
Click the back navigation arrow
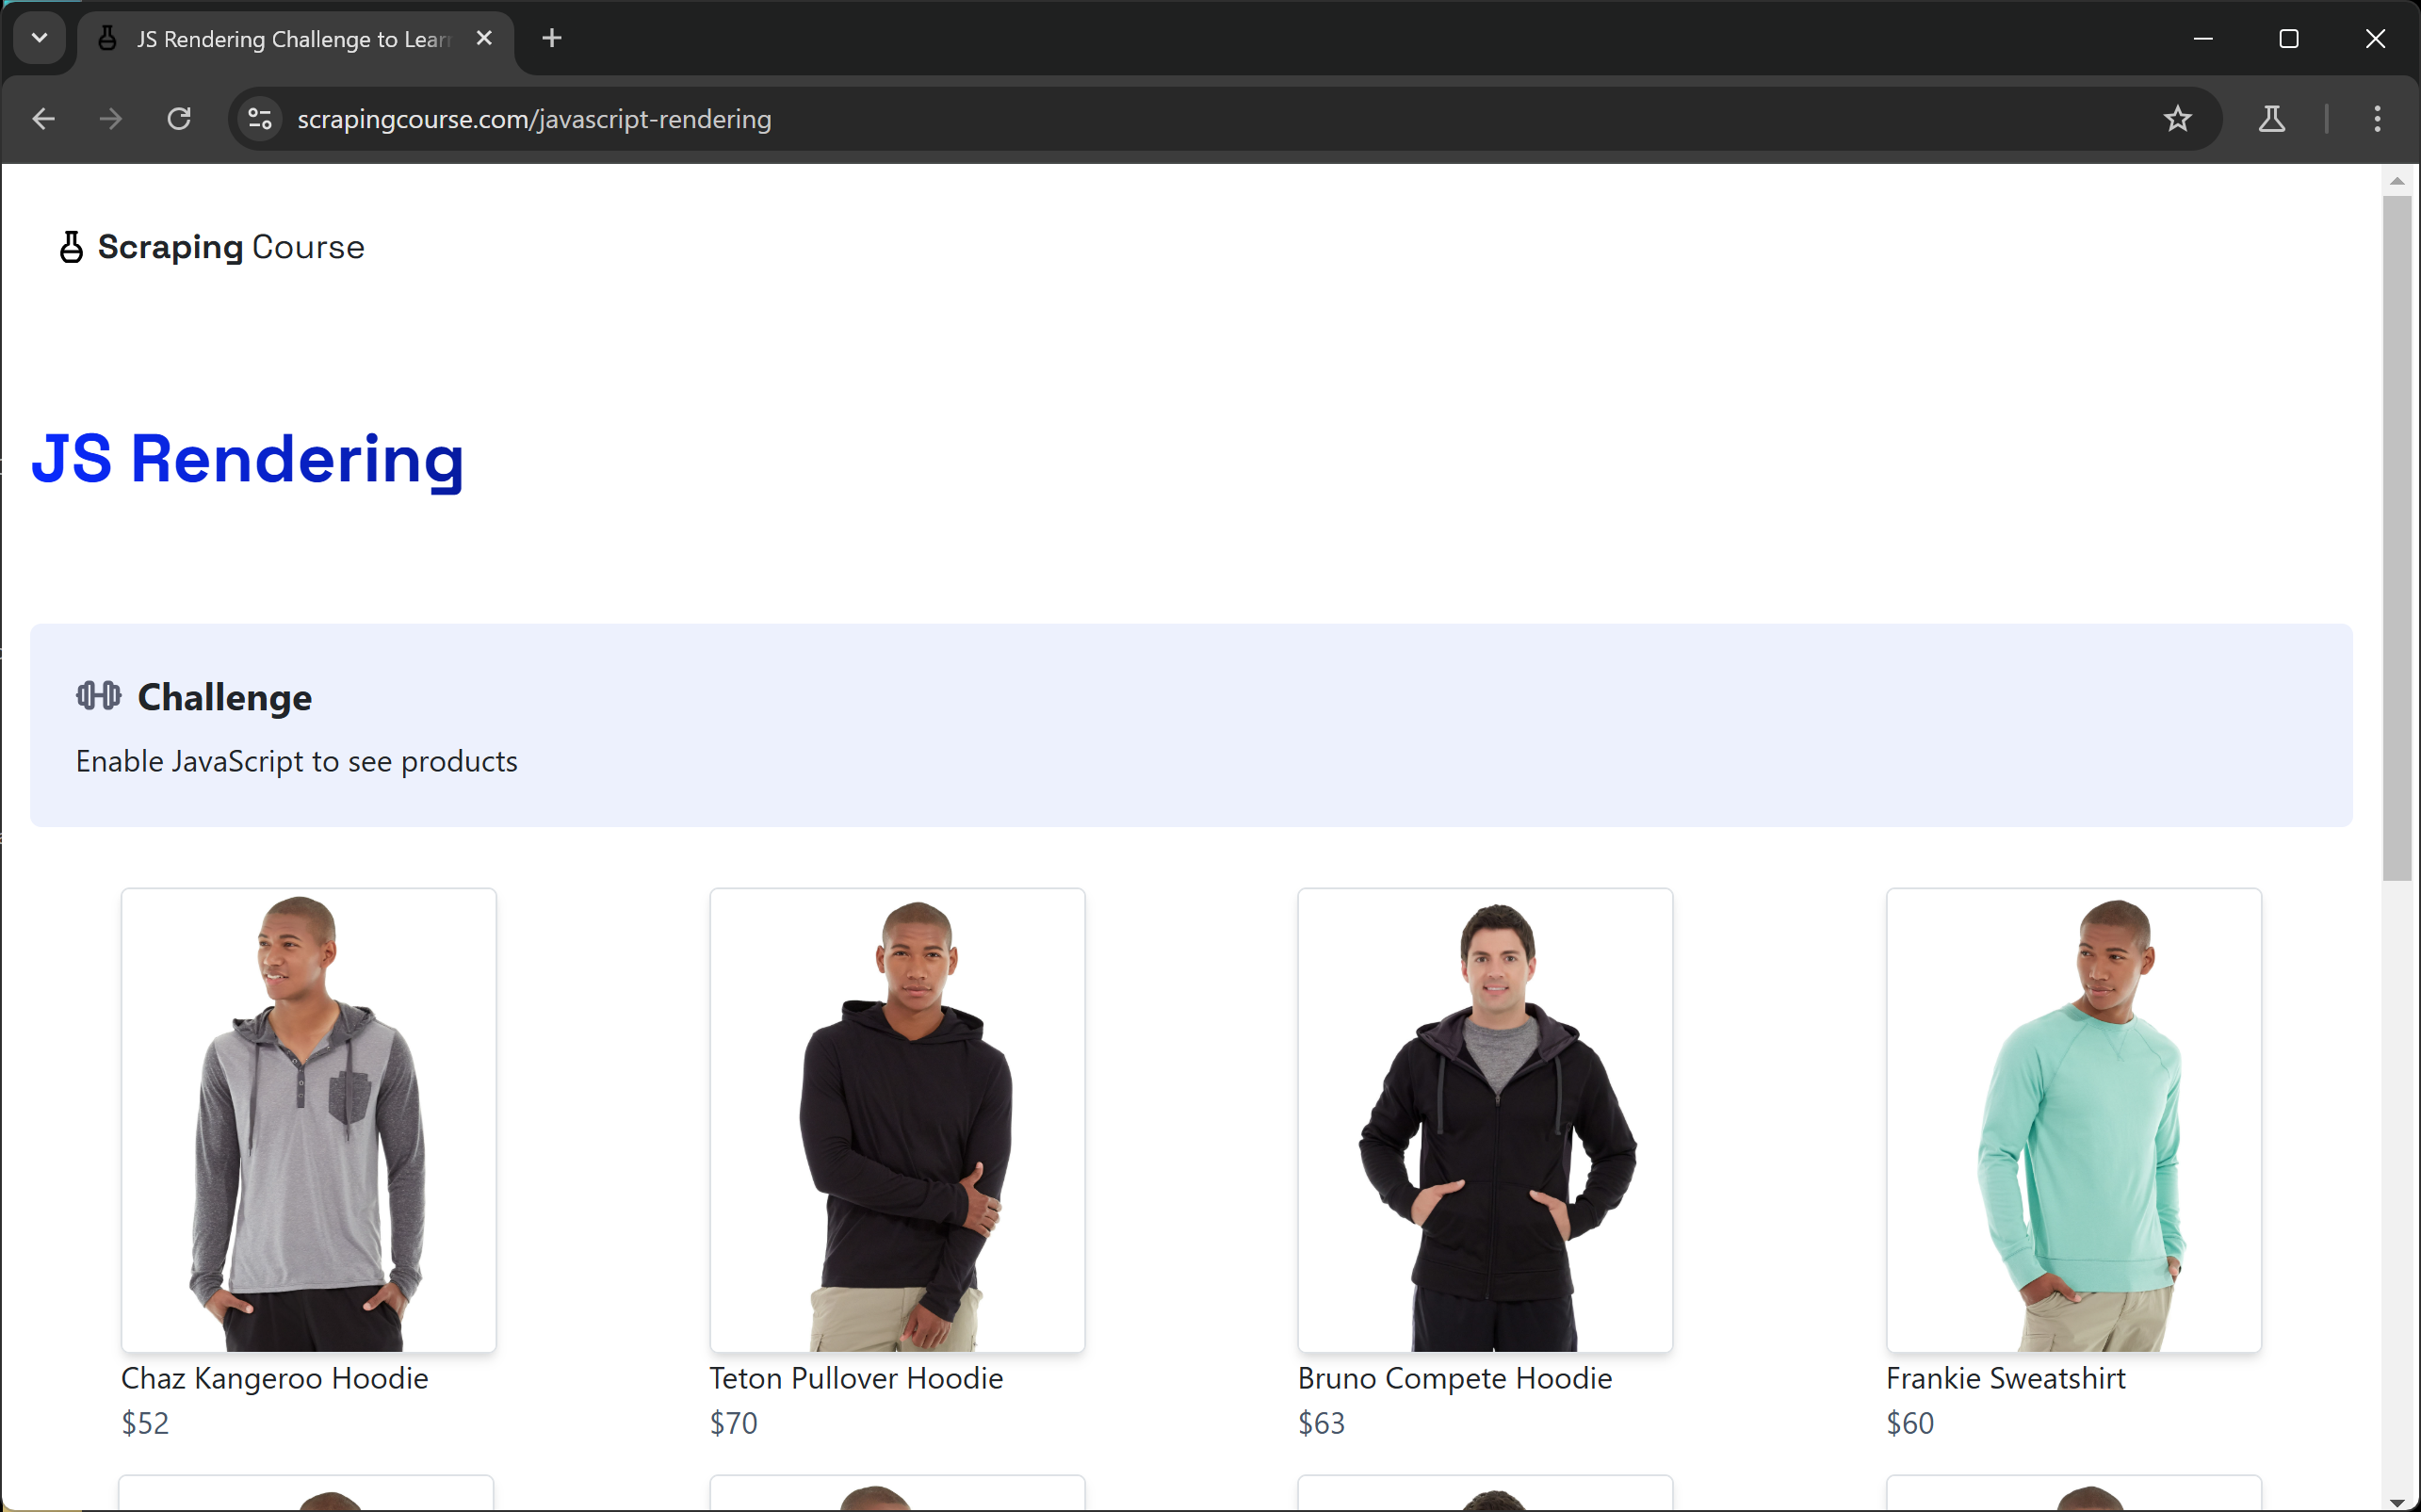coord(42,119)
